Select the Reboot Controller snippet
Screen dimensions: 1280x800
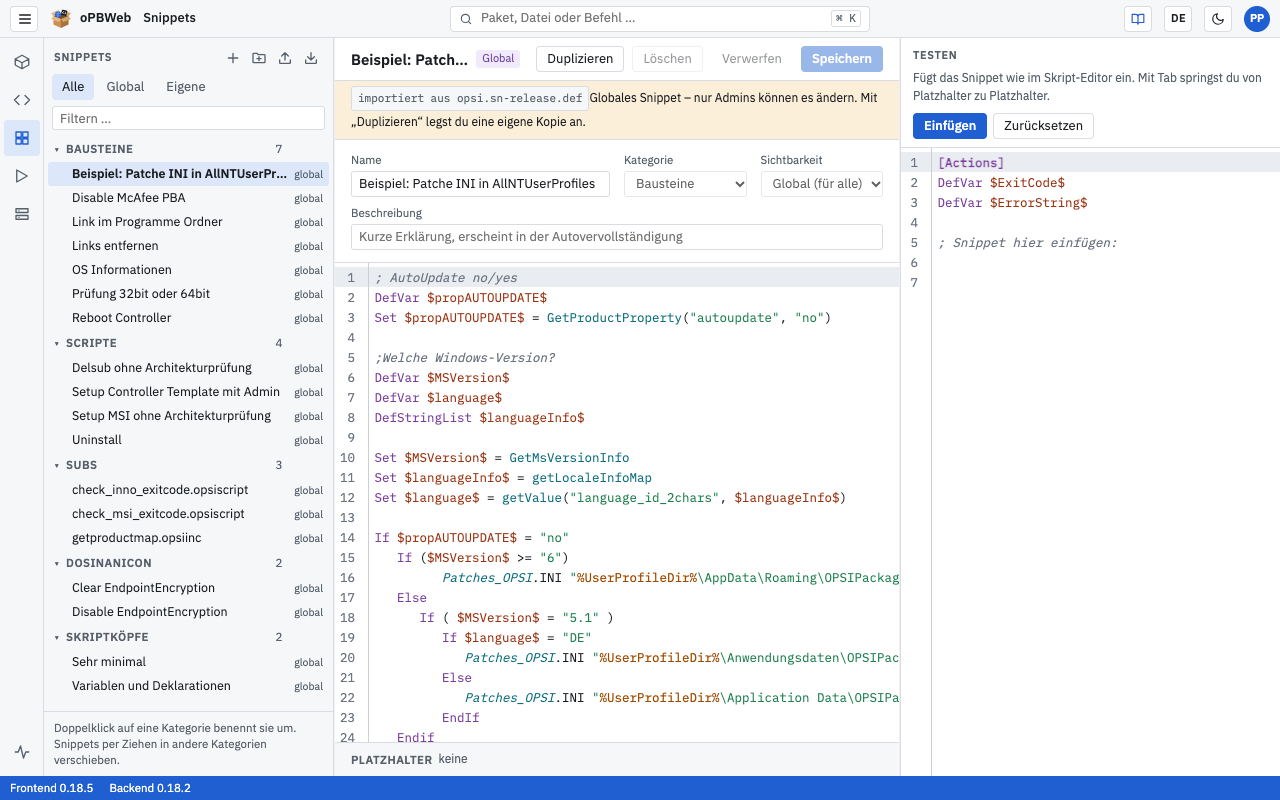tap(188, 318)
